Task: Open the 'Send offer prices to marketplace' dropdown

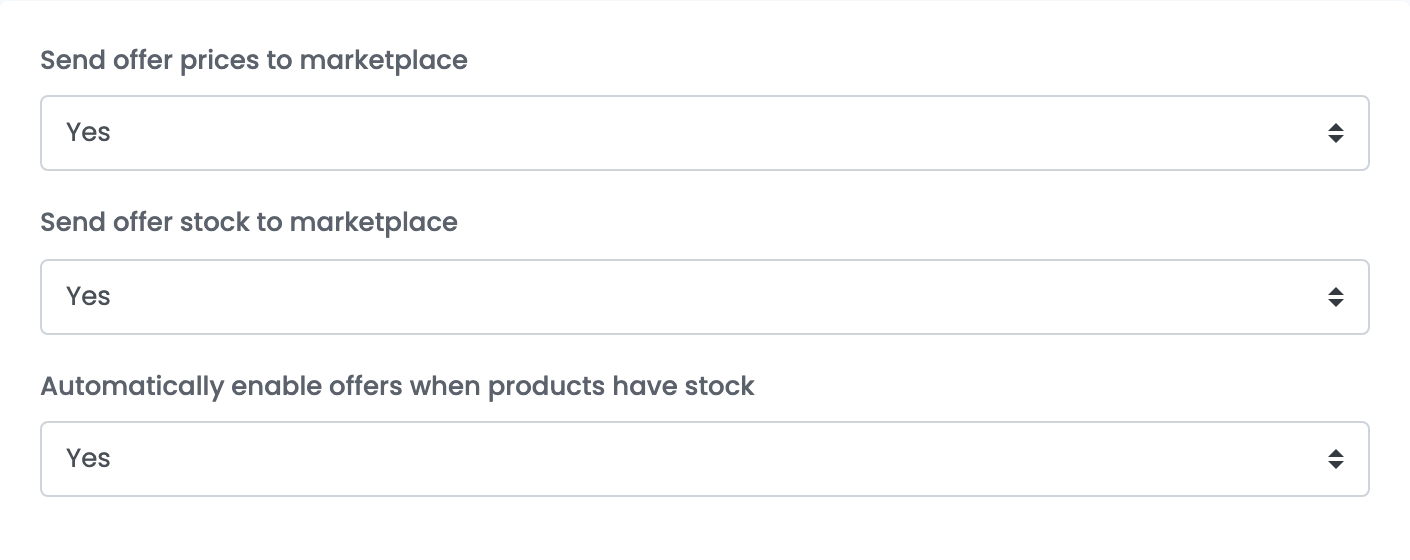Action: pyautogui.click(x=704, y=133)
